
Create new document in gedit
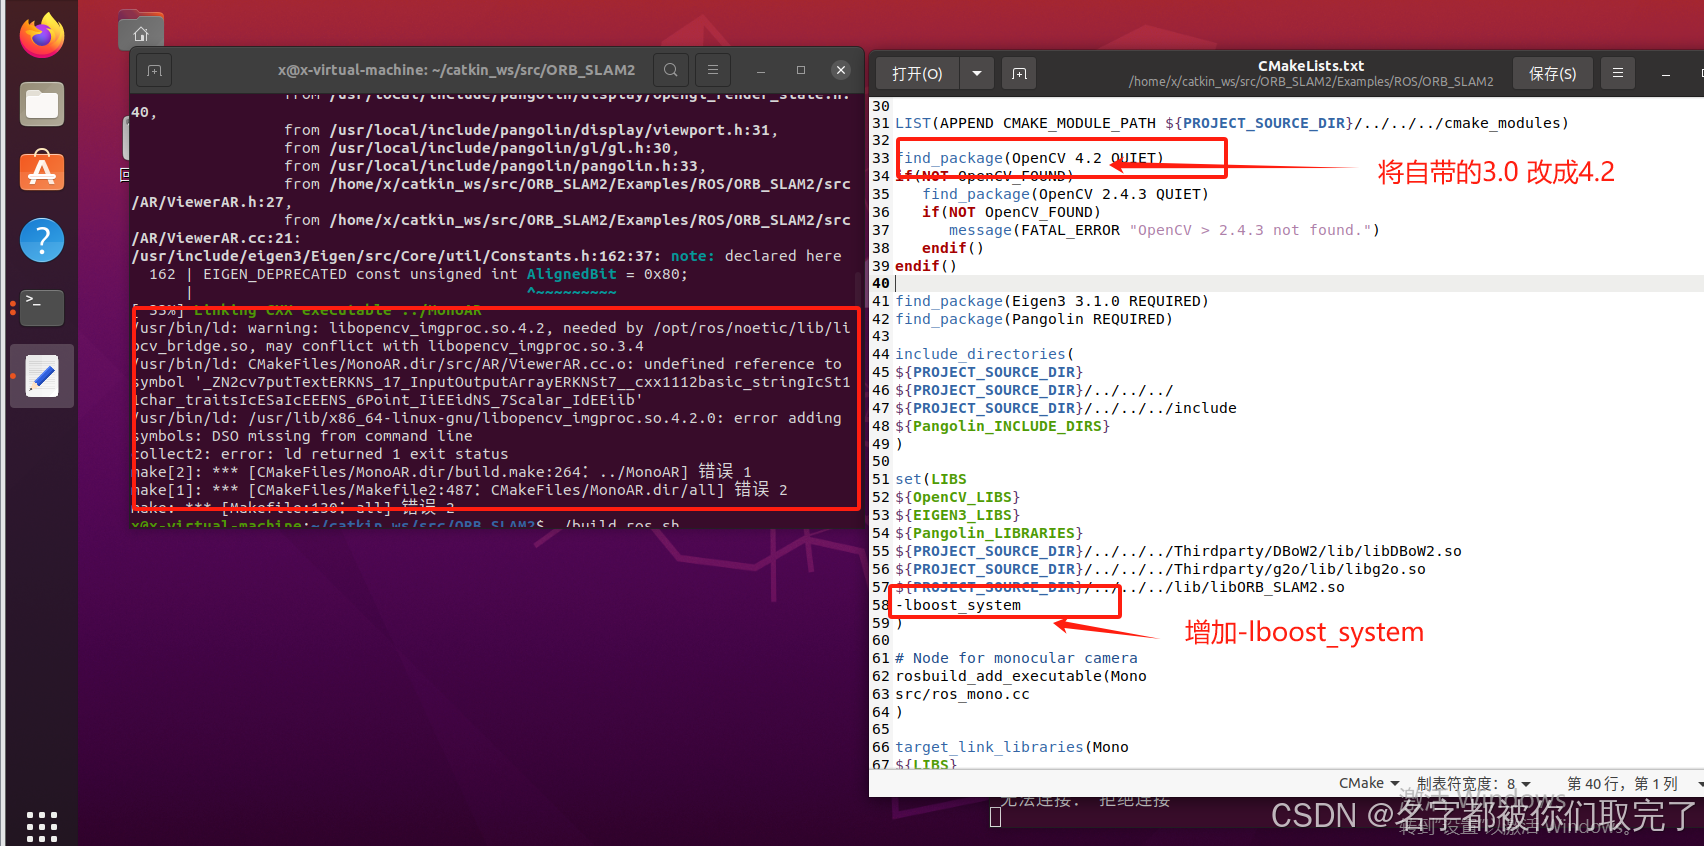(x=1019, y=73)
